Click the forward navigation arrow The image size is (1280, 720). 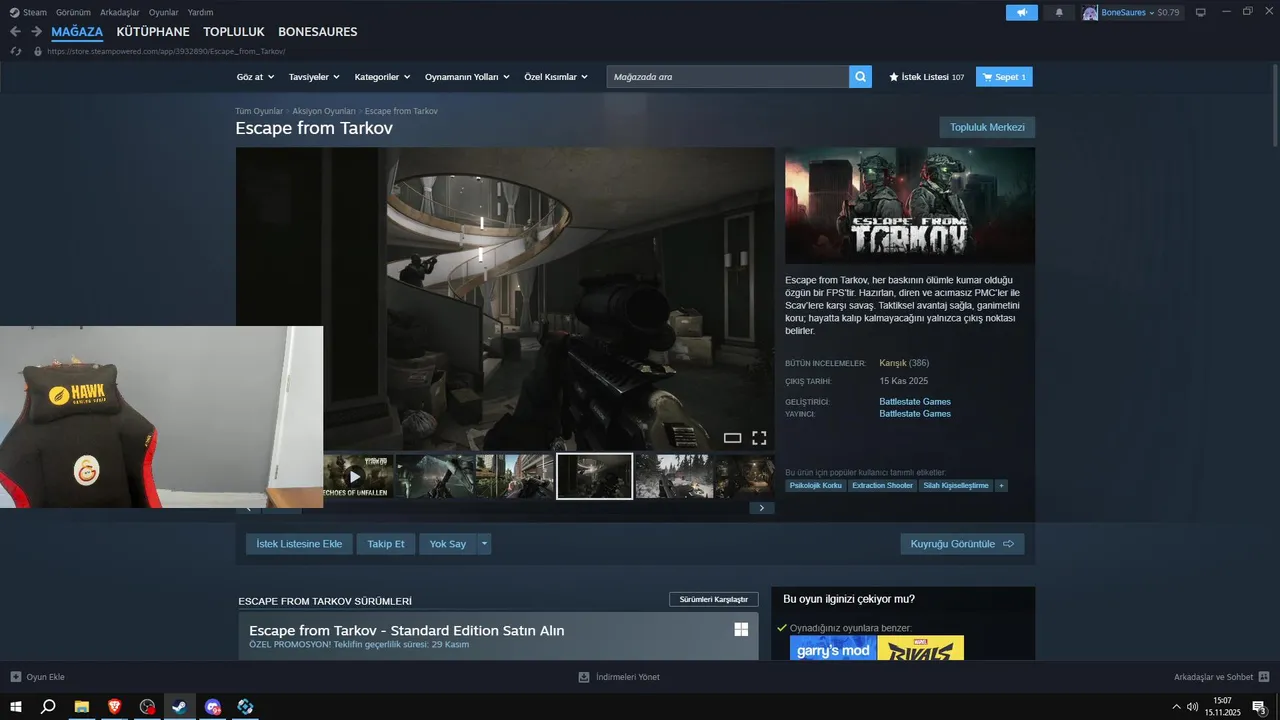tap(36, 32)
